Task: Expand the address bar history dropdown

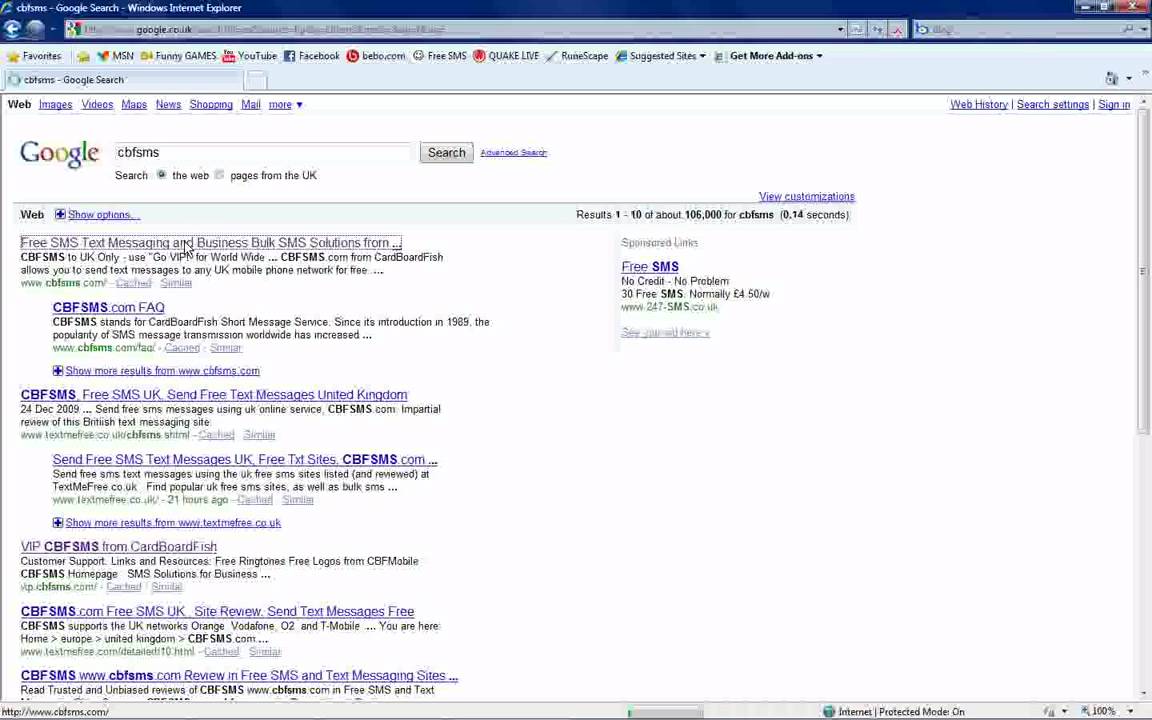Action: [840, 29]
